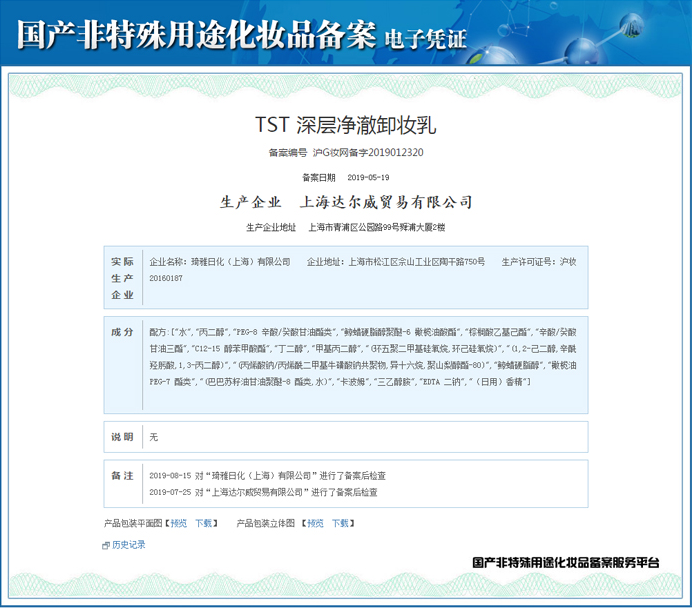Screen dimensions: 692x608
Task: Click the 2019-08-15 备案后检查 remark line
Action: point(267,476)
